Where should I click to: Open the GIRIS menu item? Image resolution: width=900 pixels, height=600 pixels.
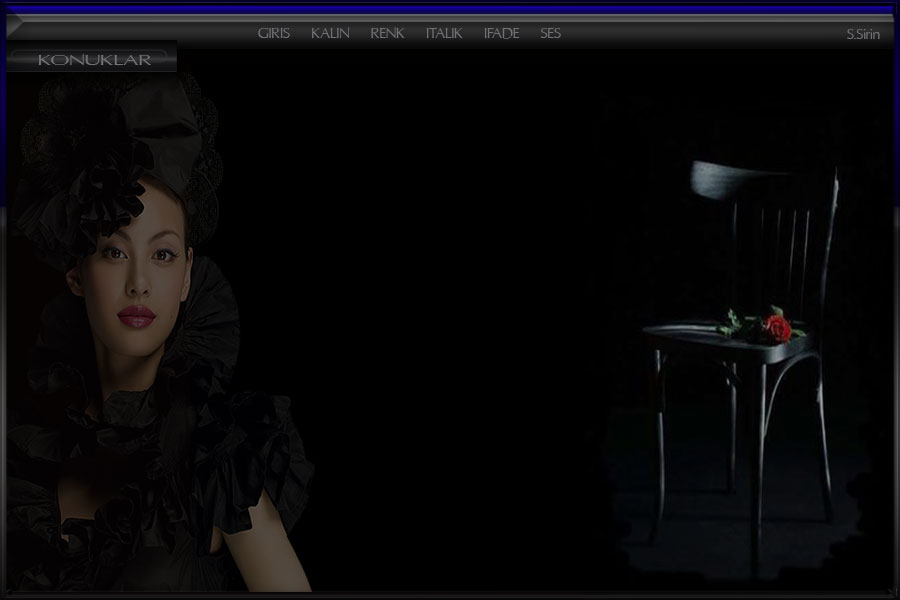point(273,33)
